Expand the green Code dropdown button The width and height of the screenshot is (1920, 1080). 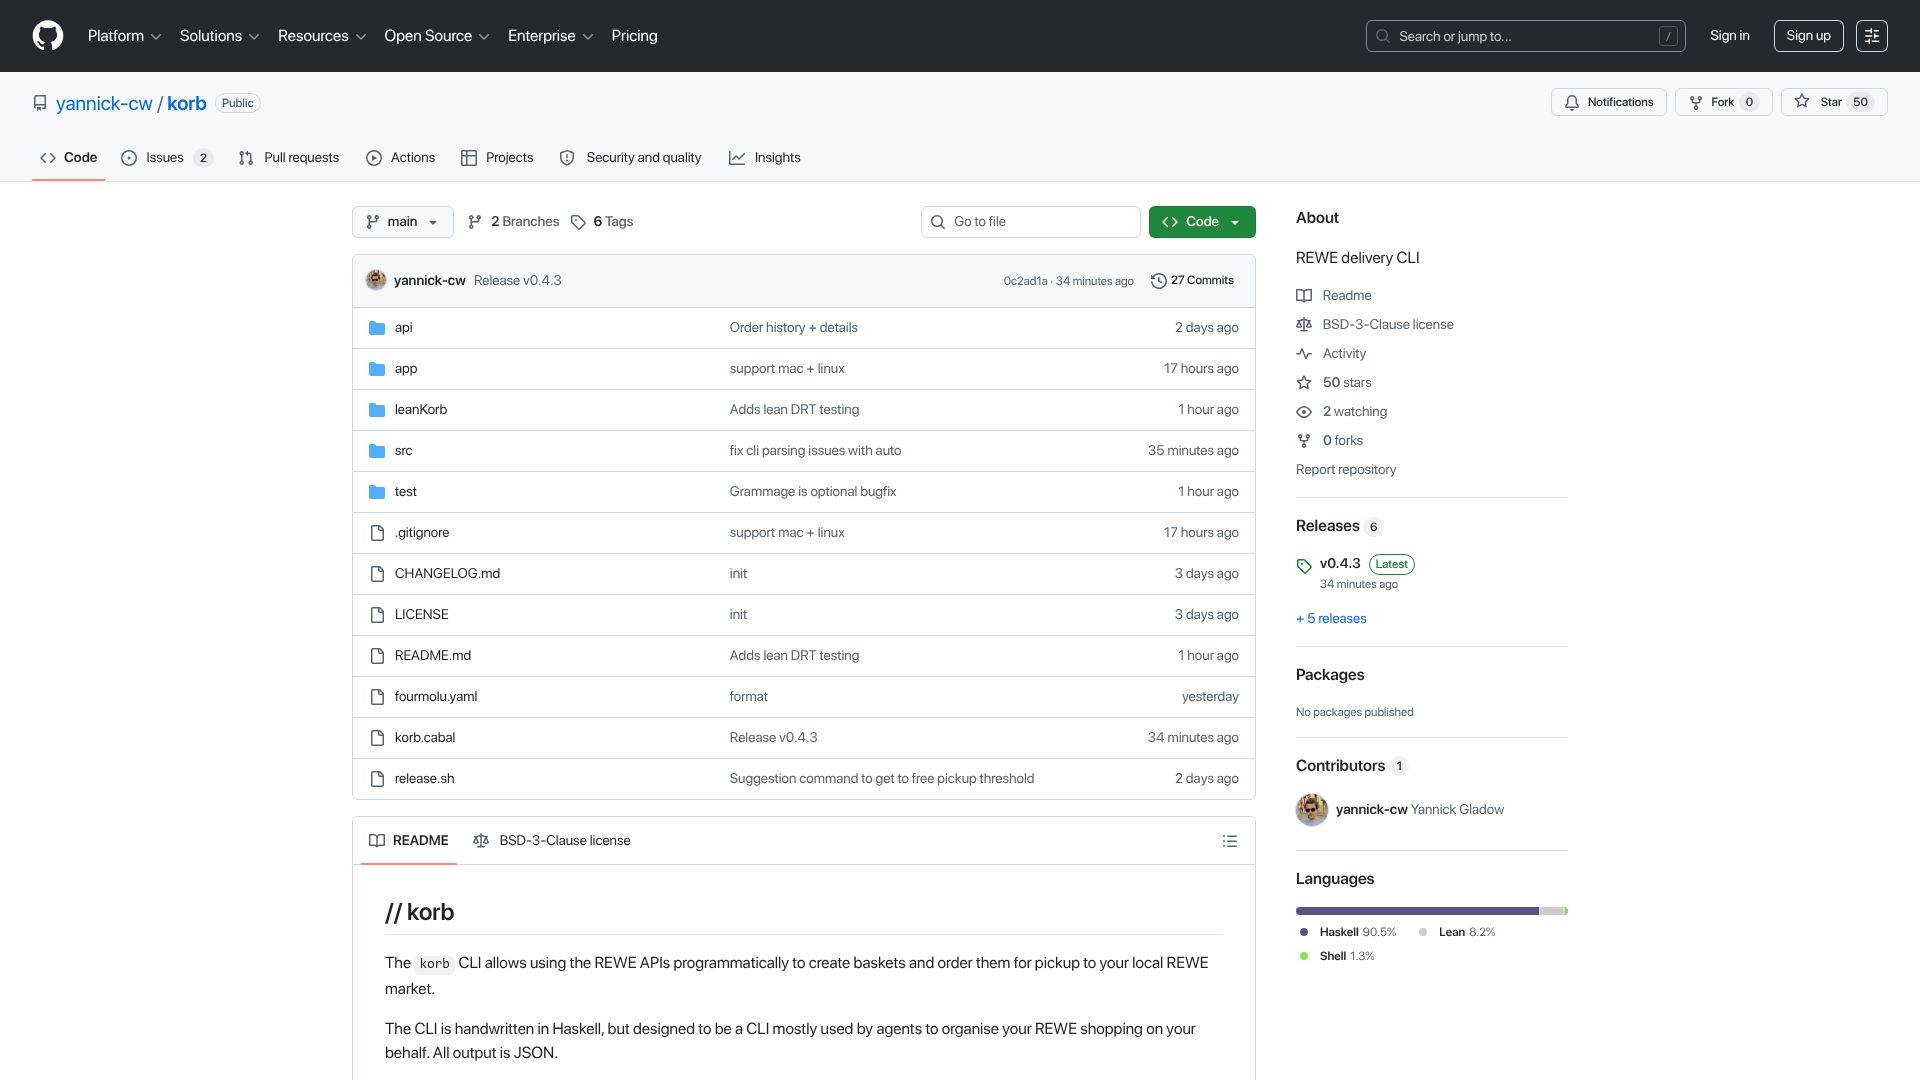pos(1202,222)
